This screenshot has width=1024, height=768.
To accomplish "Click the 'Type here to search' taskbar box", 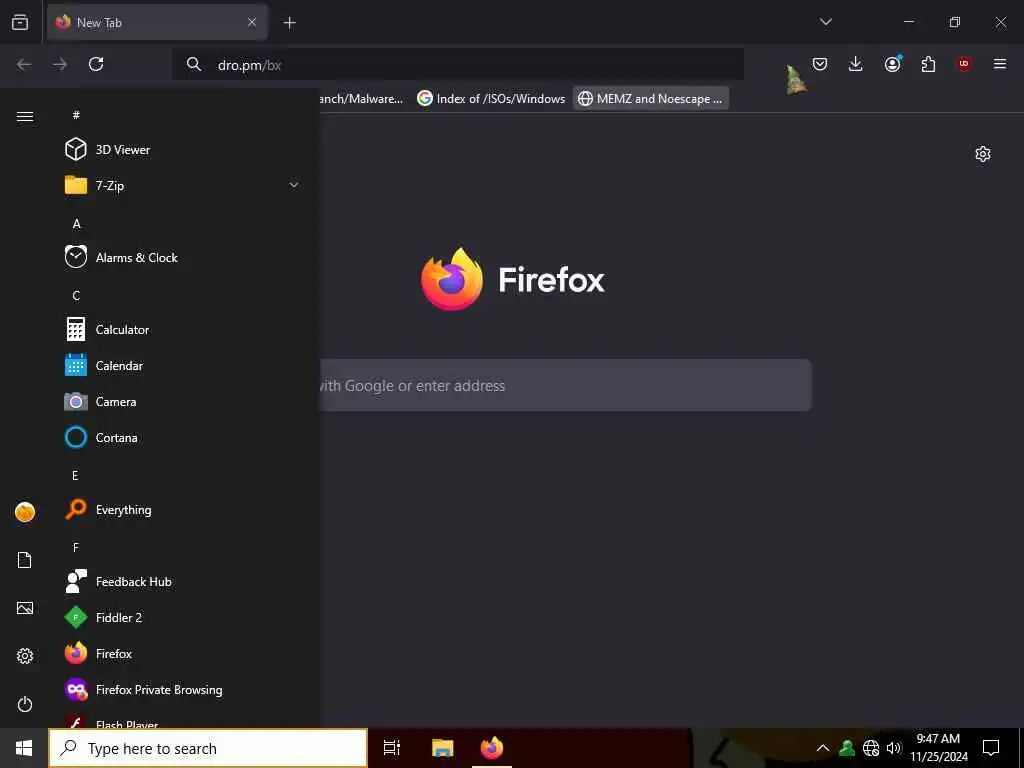I will (x=208, y=748).
